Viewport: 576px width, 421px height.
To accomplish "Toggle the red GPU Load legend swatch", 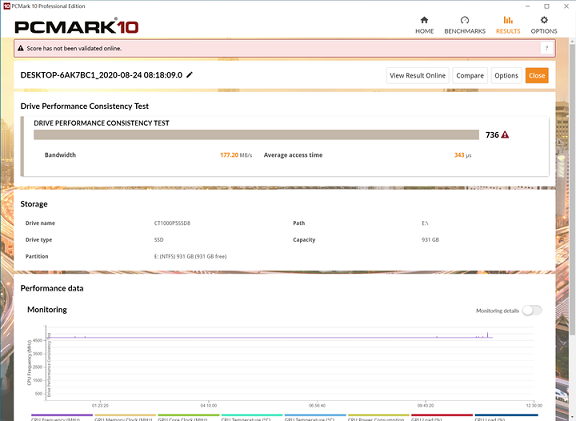I will click(442, 415).
